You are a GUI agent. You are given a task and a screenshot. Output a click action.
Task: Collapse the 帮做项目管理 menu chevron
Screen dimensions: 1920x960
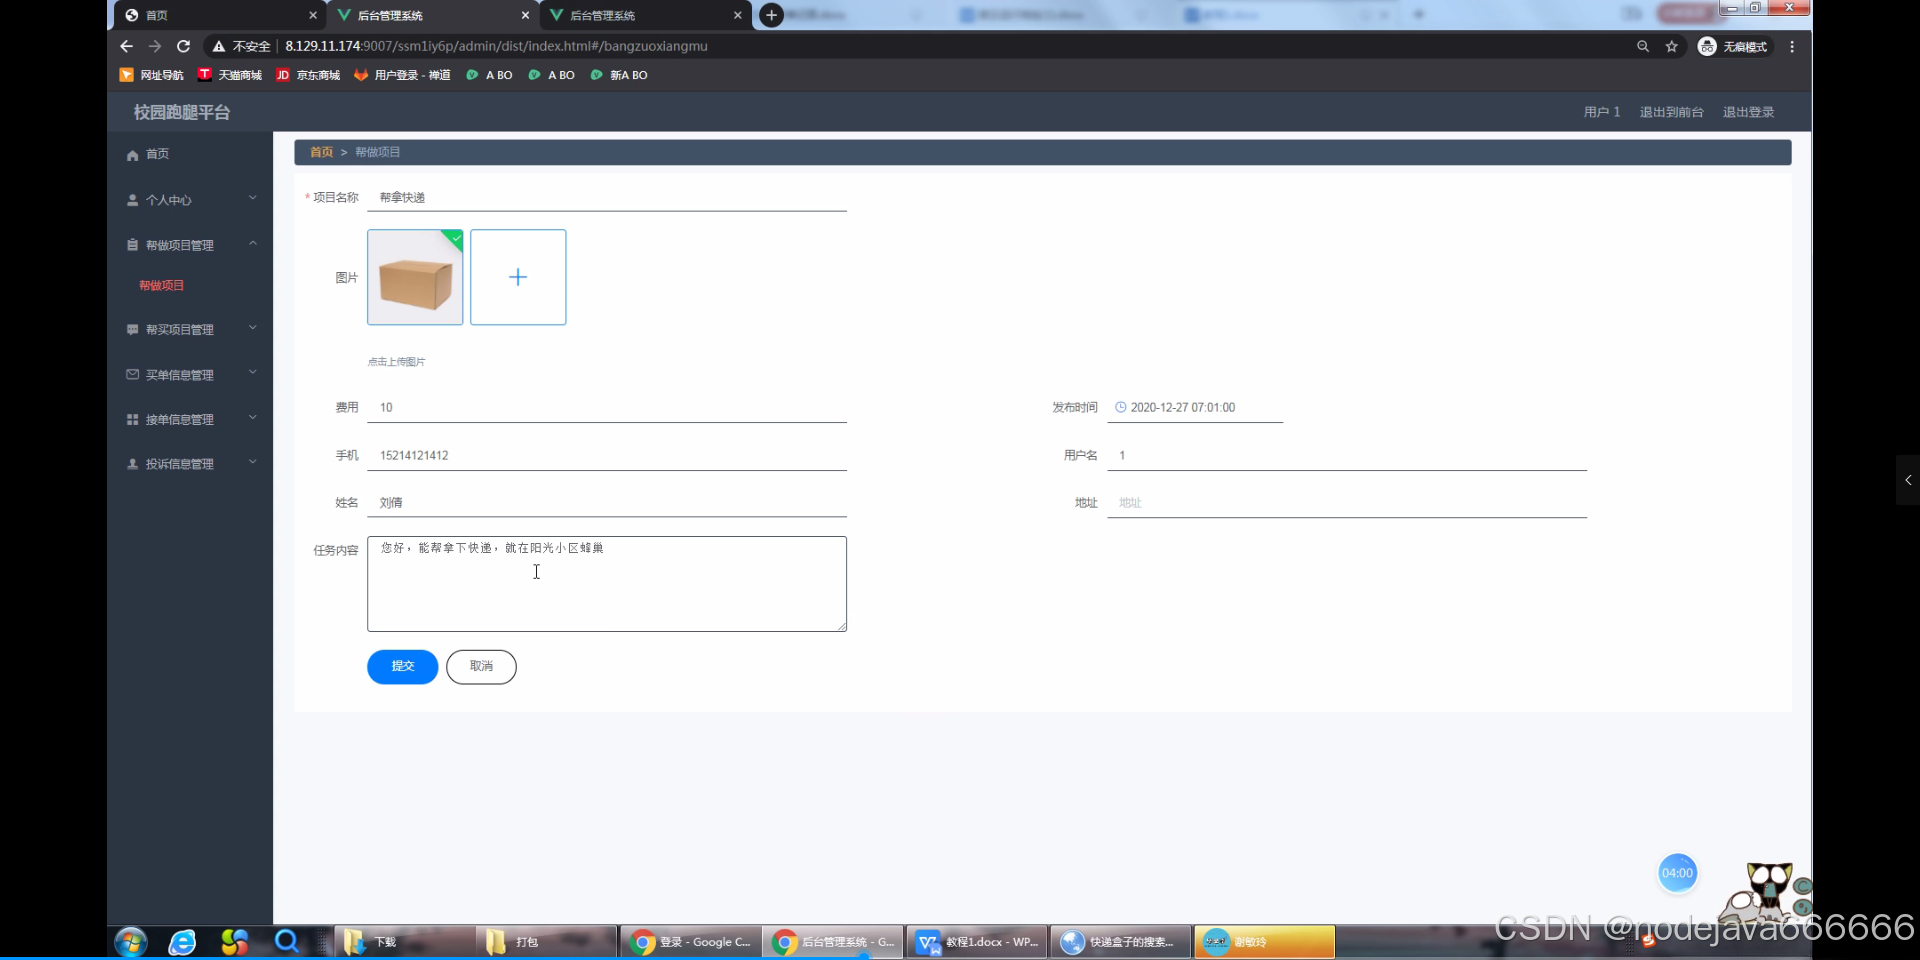[253, 243]
